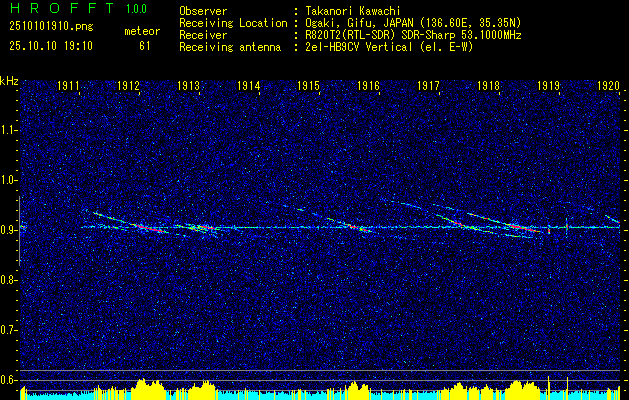Click the Receiver label
Viewport: 629px width, 400px height.
203,35
